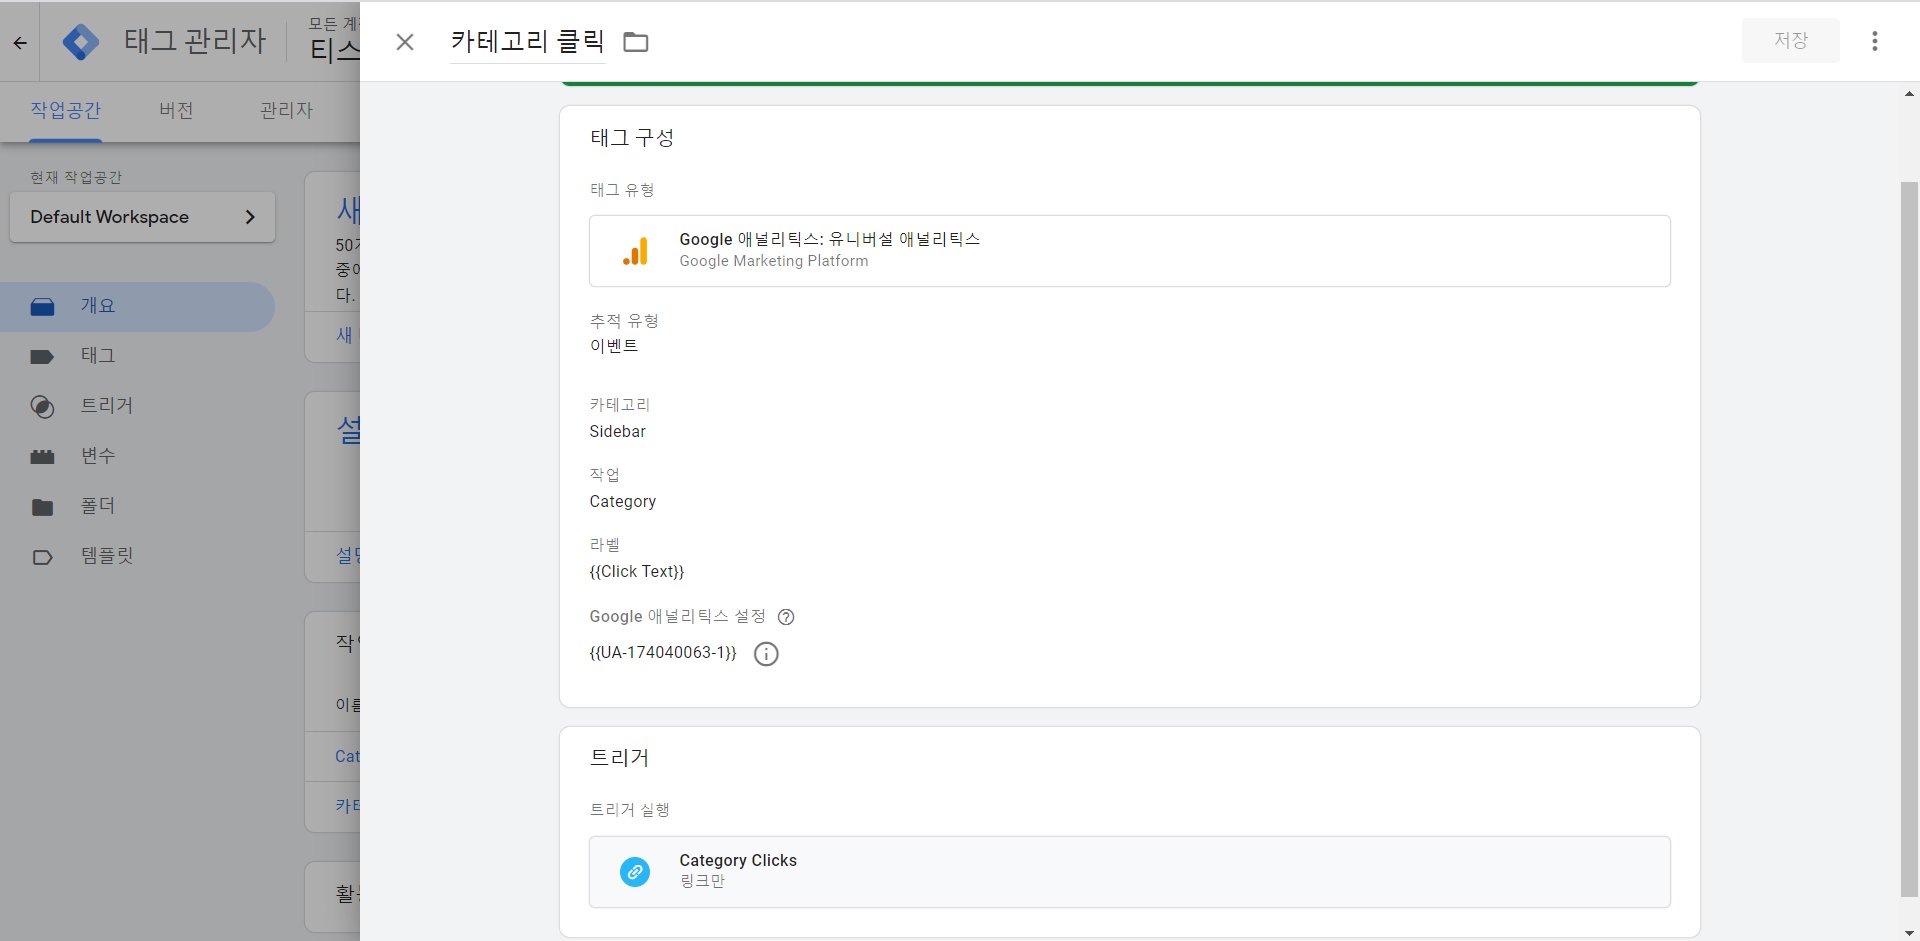1920x941 pixels.
Task: Click the info icon next to UA-174040063-1
Action: pyautogui.click(x=766, y=654)
